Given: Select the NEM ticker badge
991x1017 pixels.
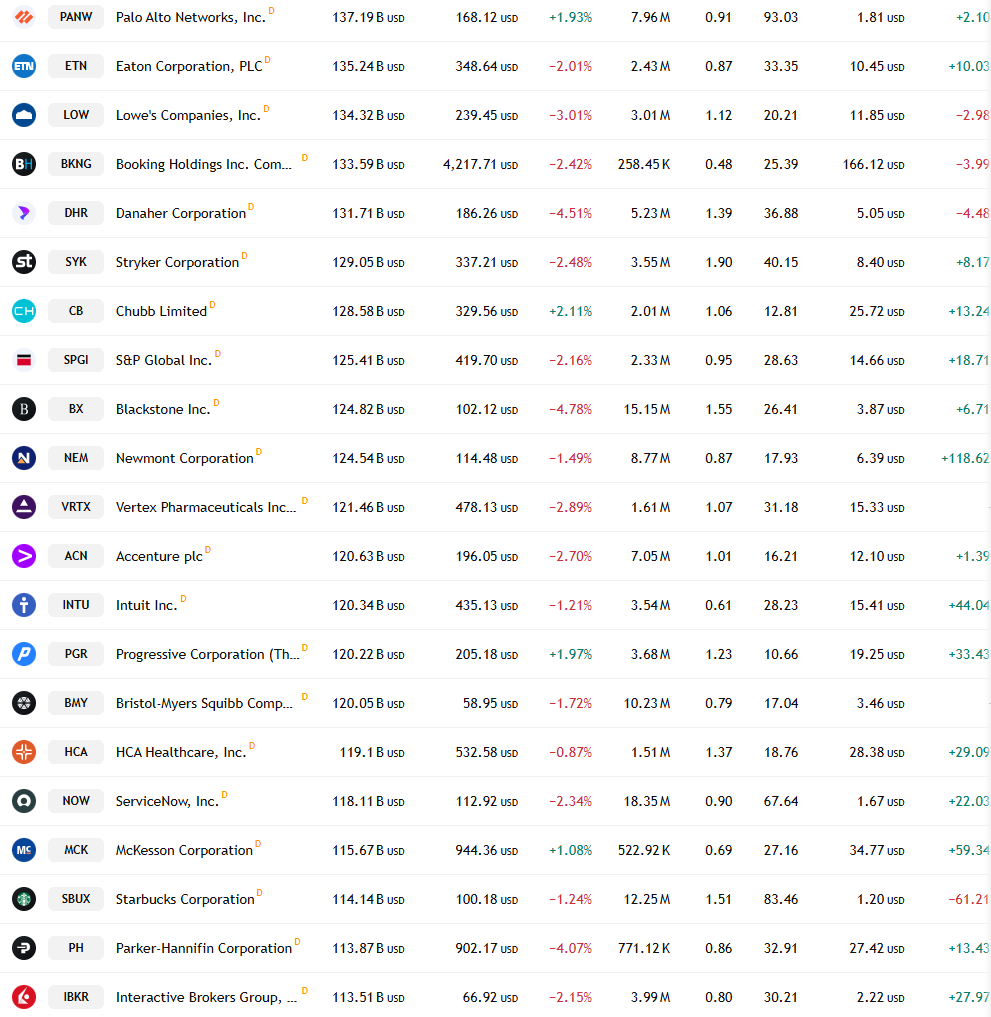Looking at the screenshot, I should 76,458.
